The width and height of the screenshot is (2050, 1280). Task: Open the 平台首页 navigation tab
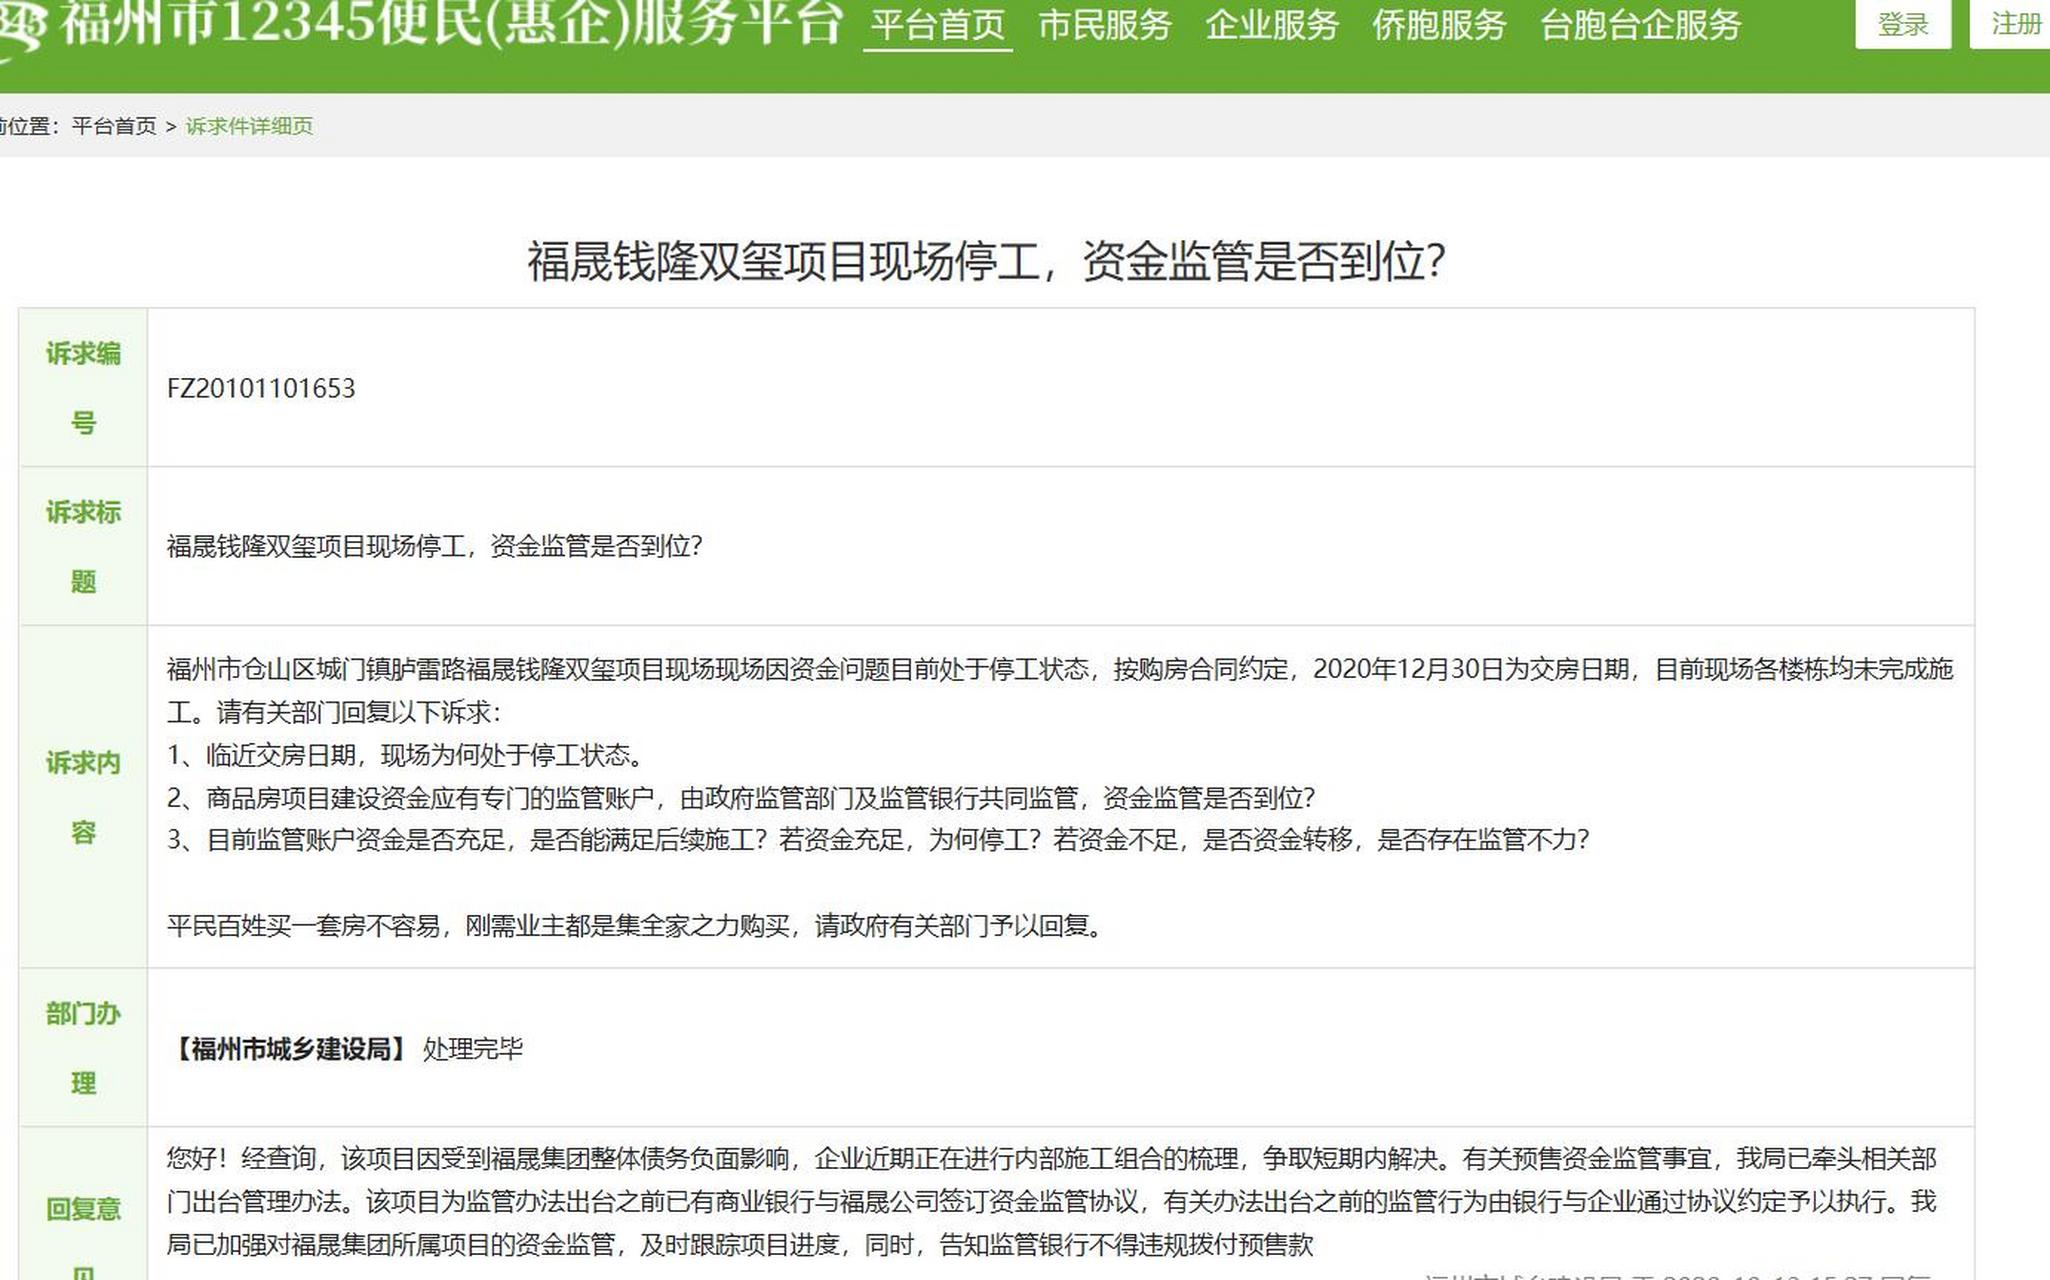click(937, 25)
